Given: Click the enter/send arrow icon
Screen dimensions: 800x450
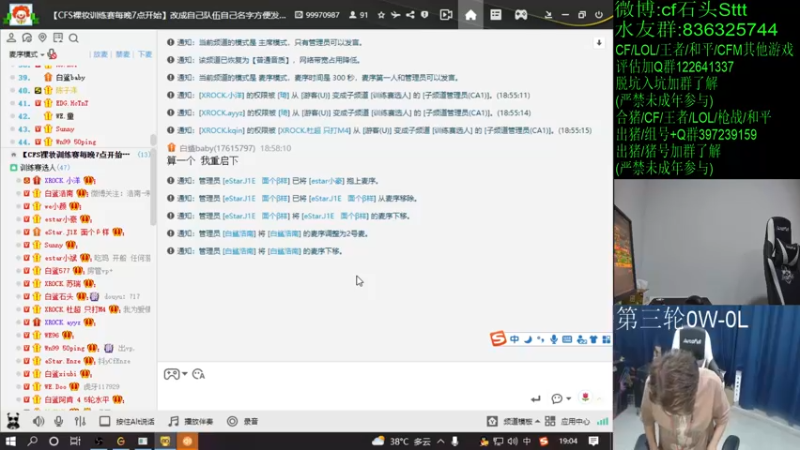Looking at the screenshot, I should [535, 398].
